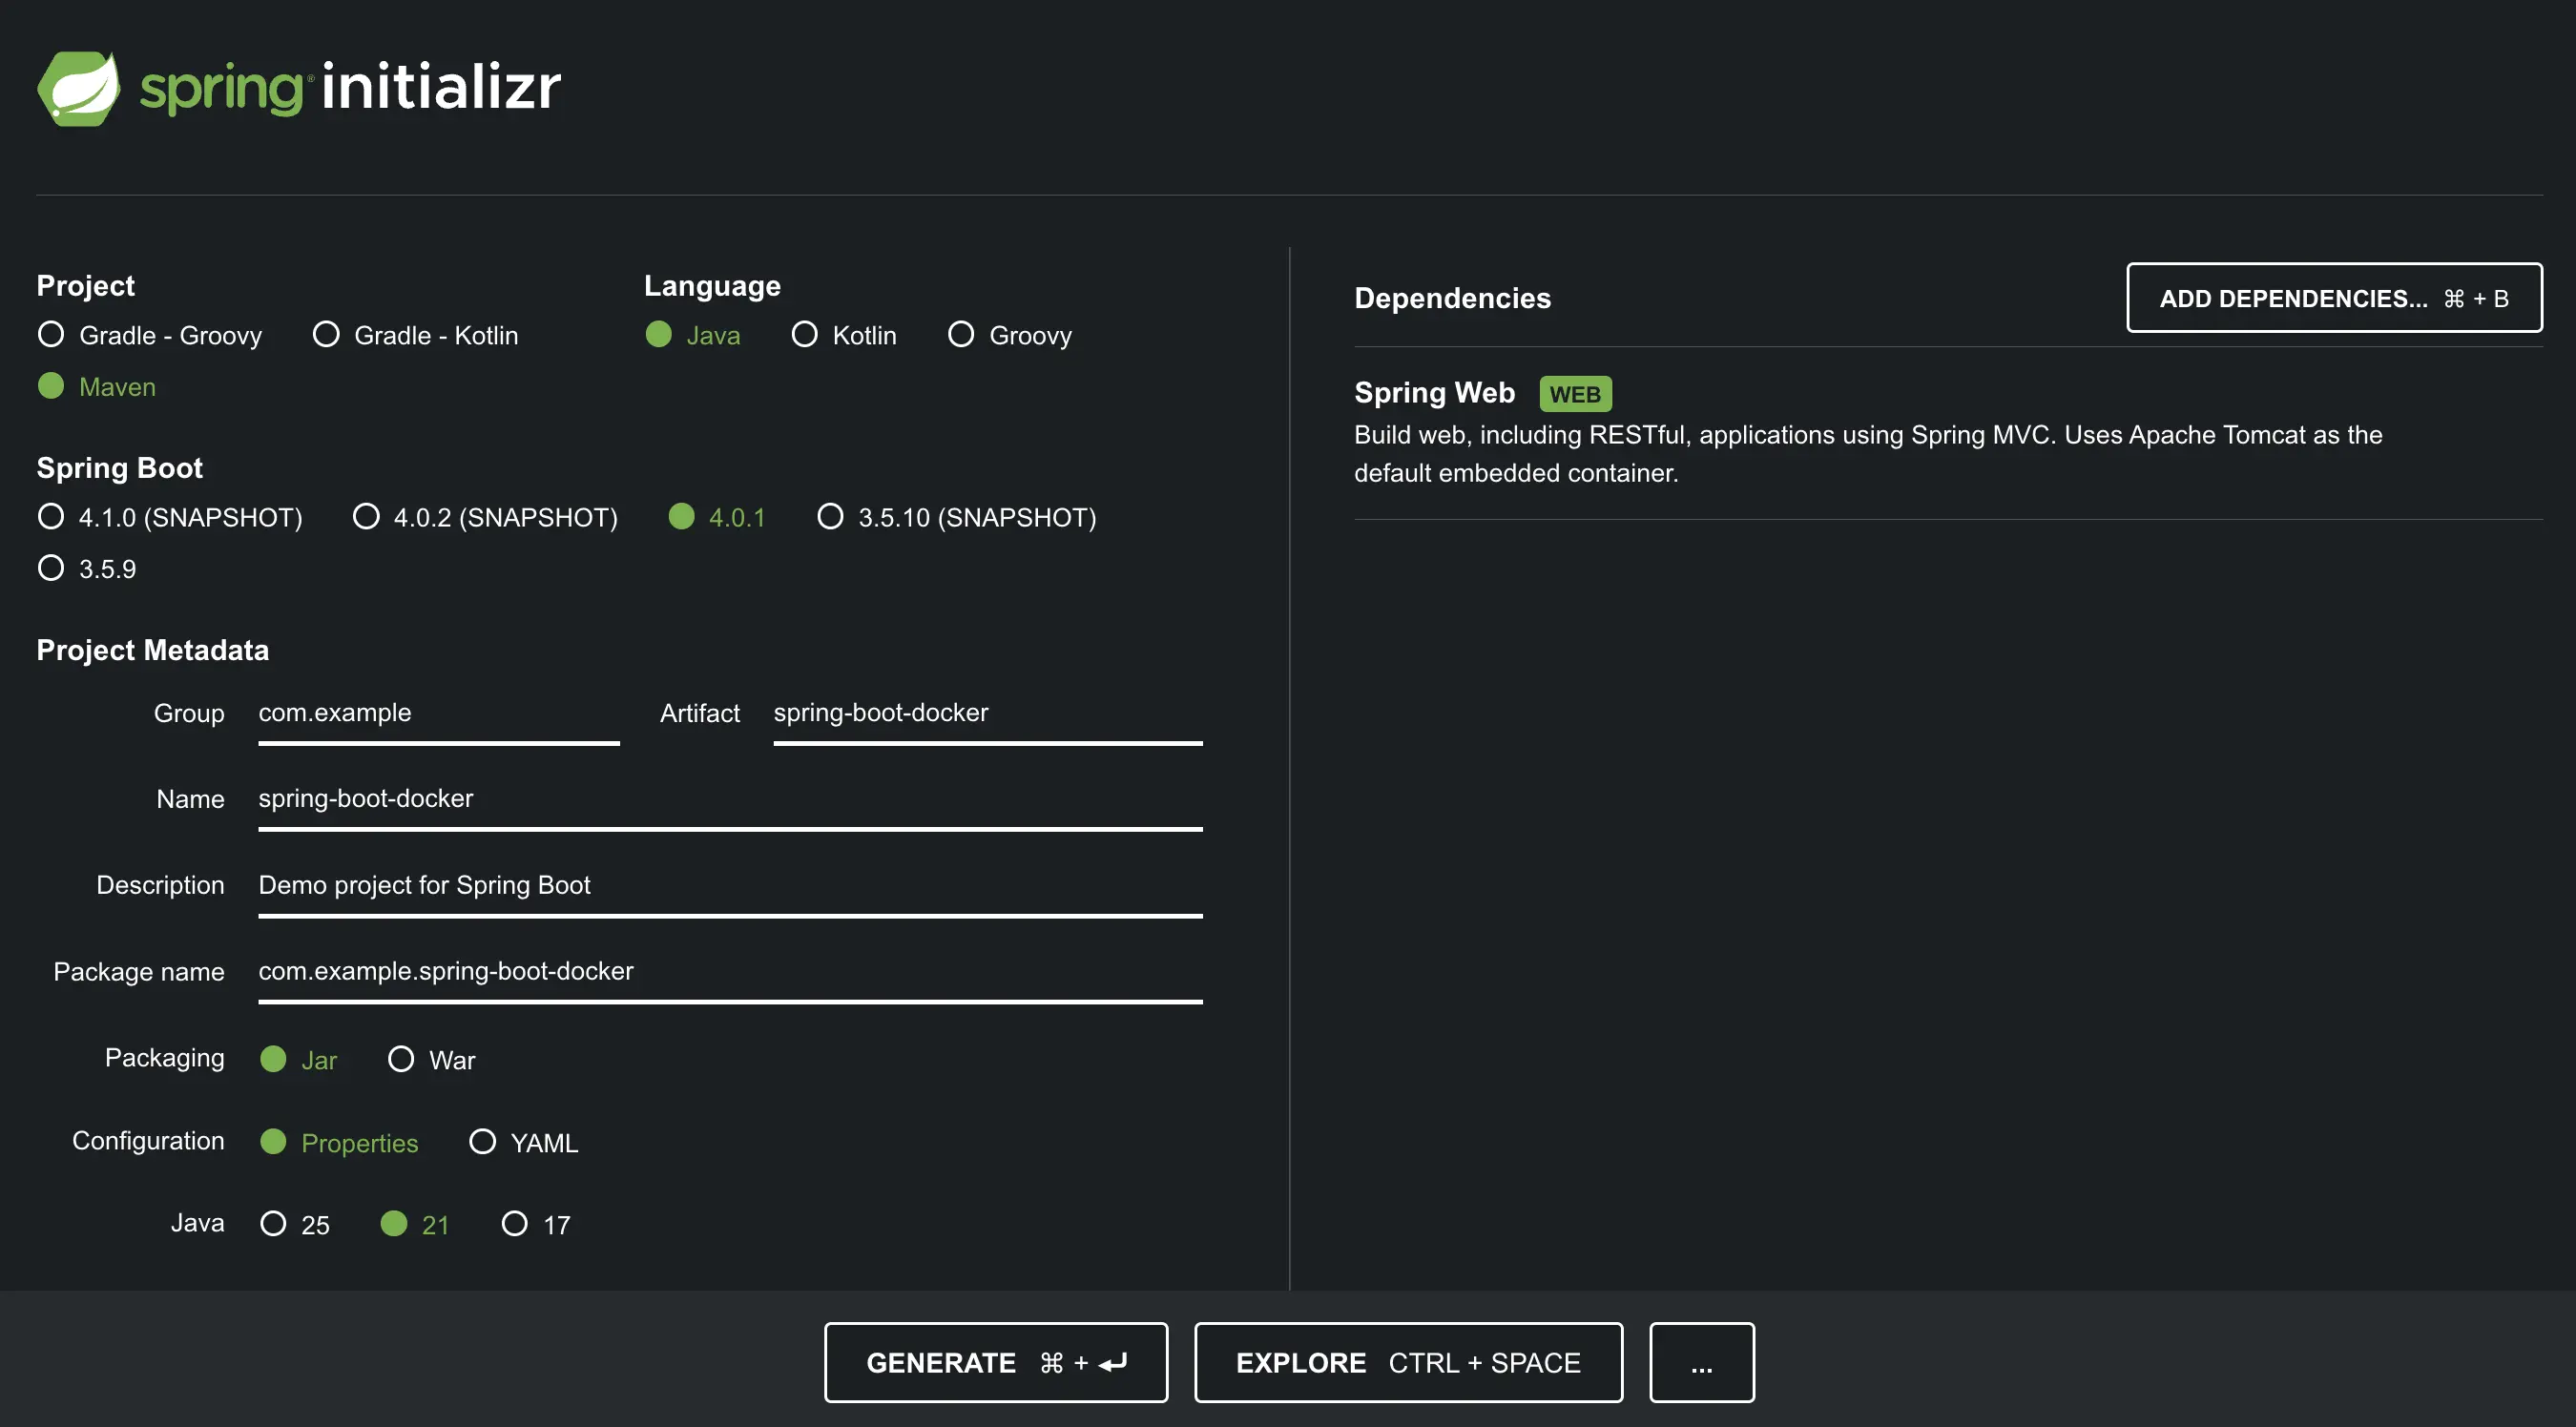Viewport: 2576px width, 1427px height.
Task: Click the GENERATE button
Action: pyautogui.click(x=995, y=1362)
